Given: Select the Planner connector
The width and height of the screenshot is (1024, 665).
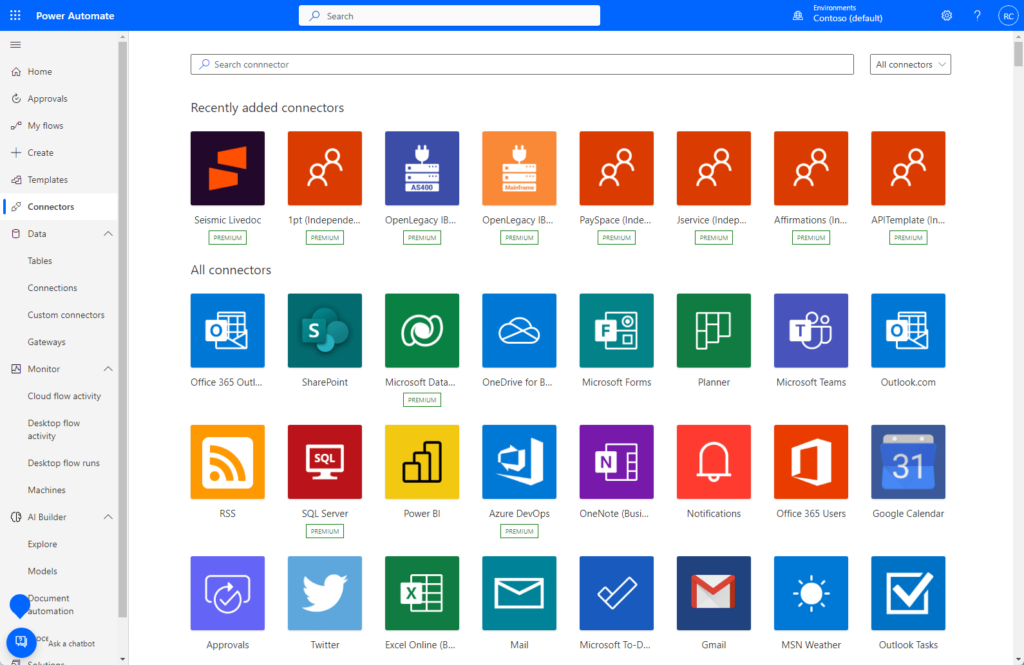Looking at the screenshot, I should coord(714,331).
